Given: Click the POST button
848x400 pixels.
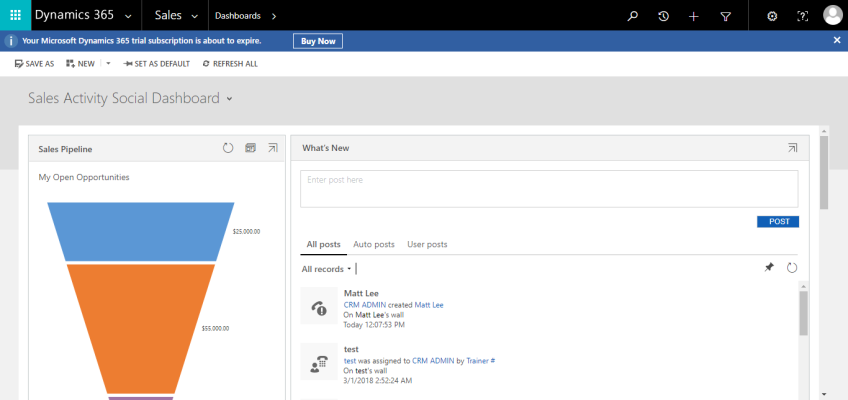Looking at the screenshot, I should [778, 222].
